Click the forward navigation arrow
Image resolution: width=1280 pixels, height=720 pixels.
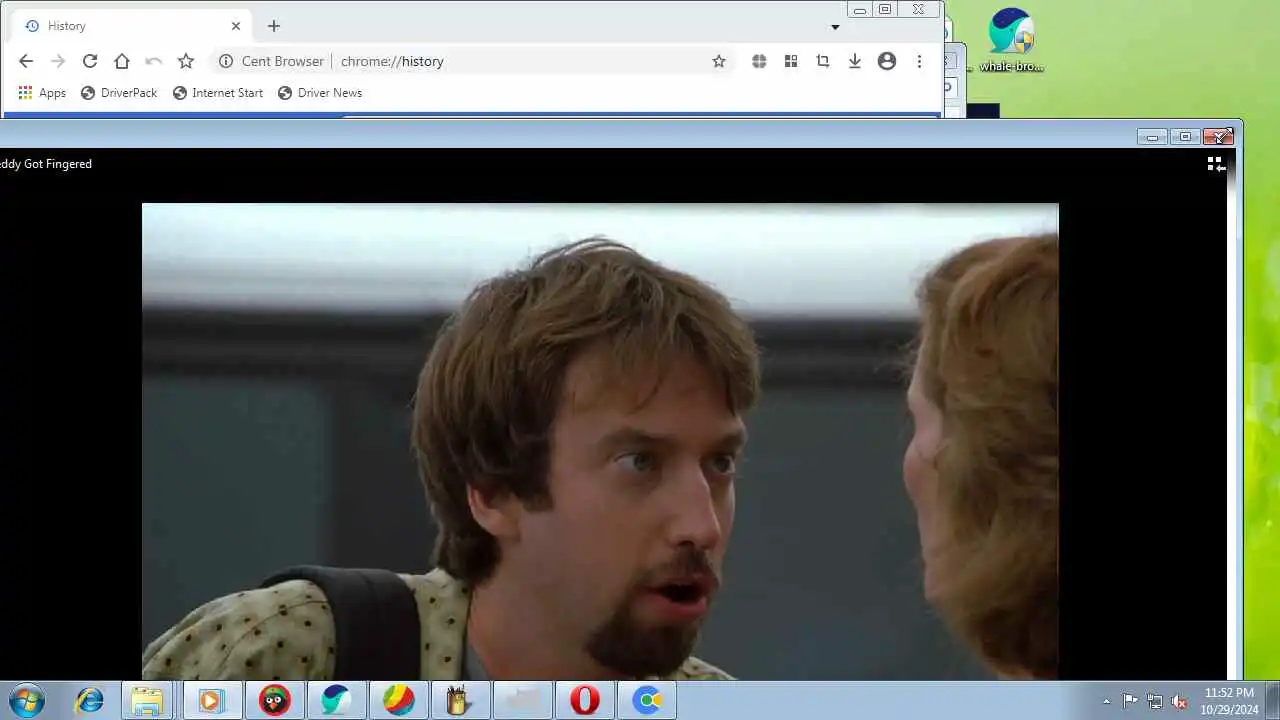[x=58, y=61]
